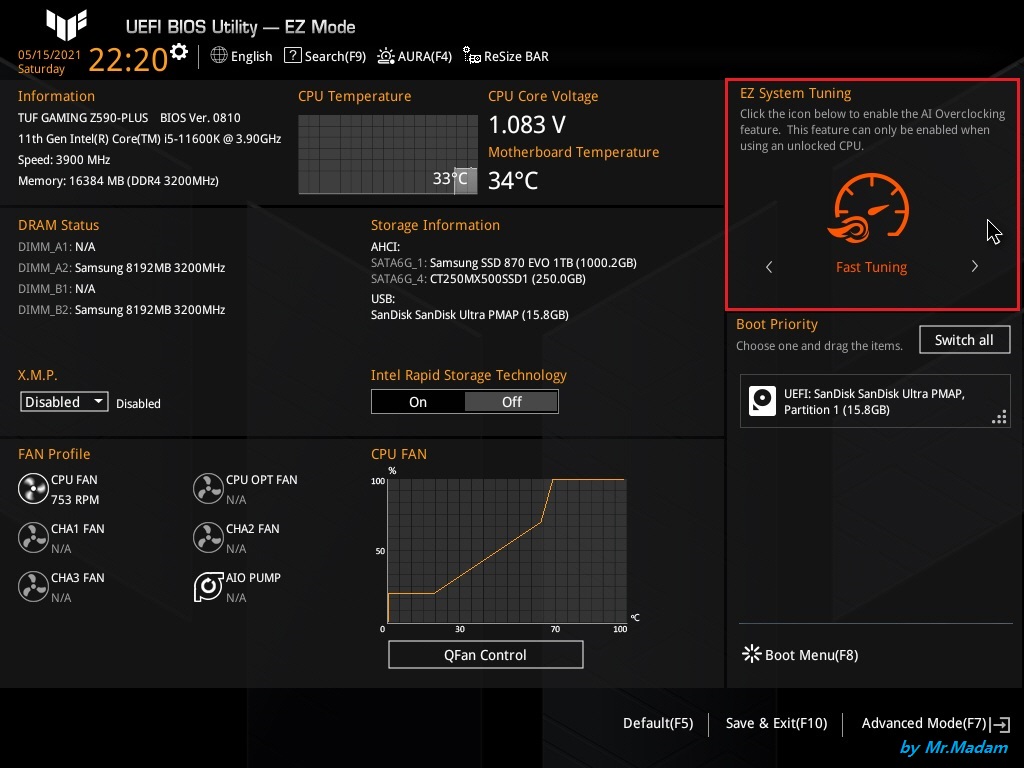Image resolution: width=1024 pixels, height=768 pixels.
Task: Click the CPU temperature graph
Action: 388,154
